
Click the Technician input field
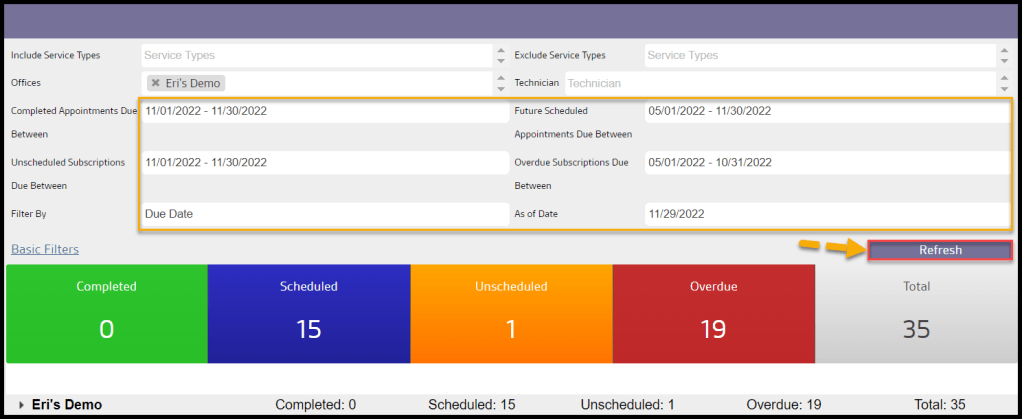point(780,85)
